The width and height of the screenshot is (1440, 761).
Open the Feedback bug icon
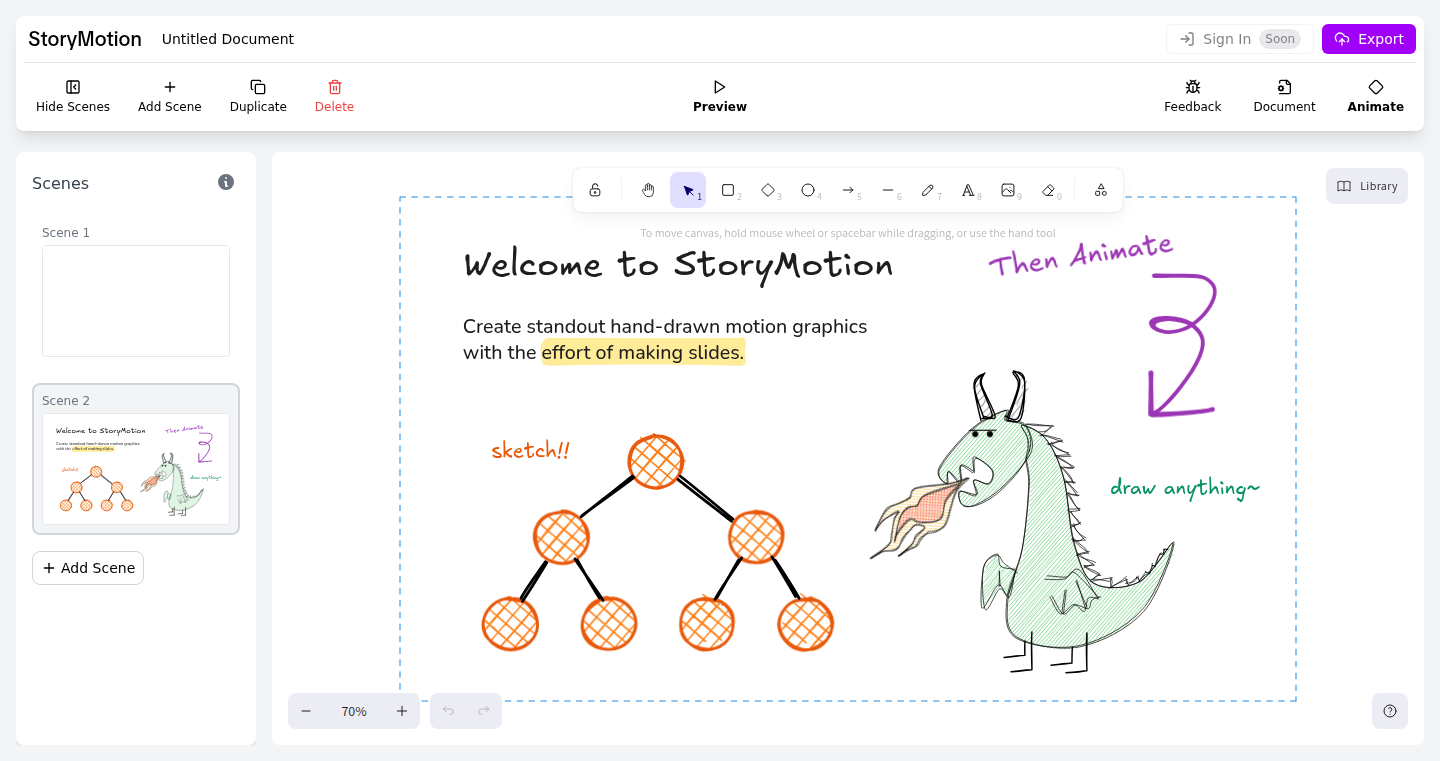(x=1193, y=96)
